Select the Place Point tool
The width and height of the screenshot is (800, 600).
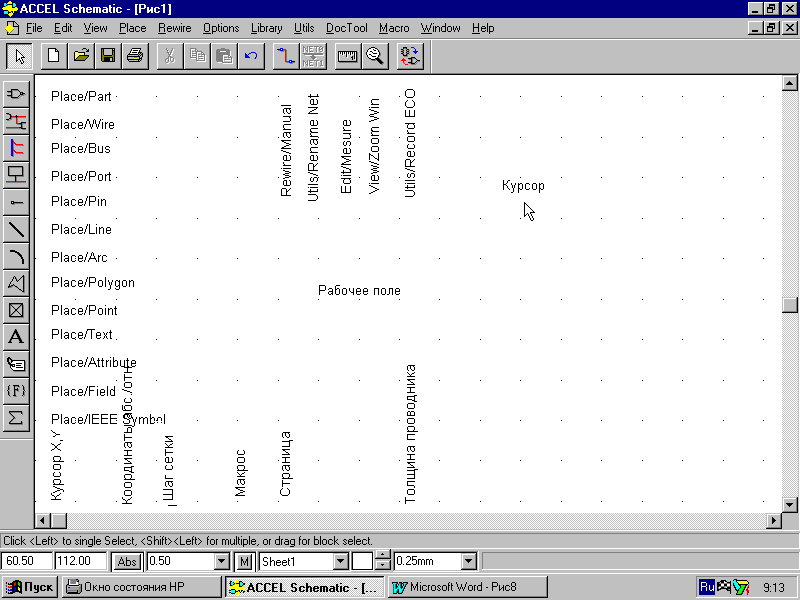[x=16, y=310]
